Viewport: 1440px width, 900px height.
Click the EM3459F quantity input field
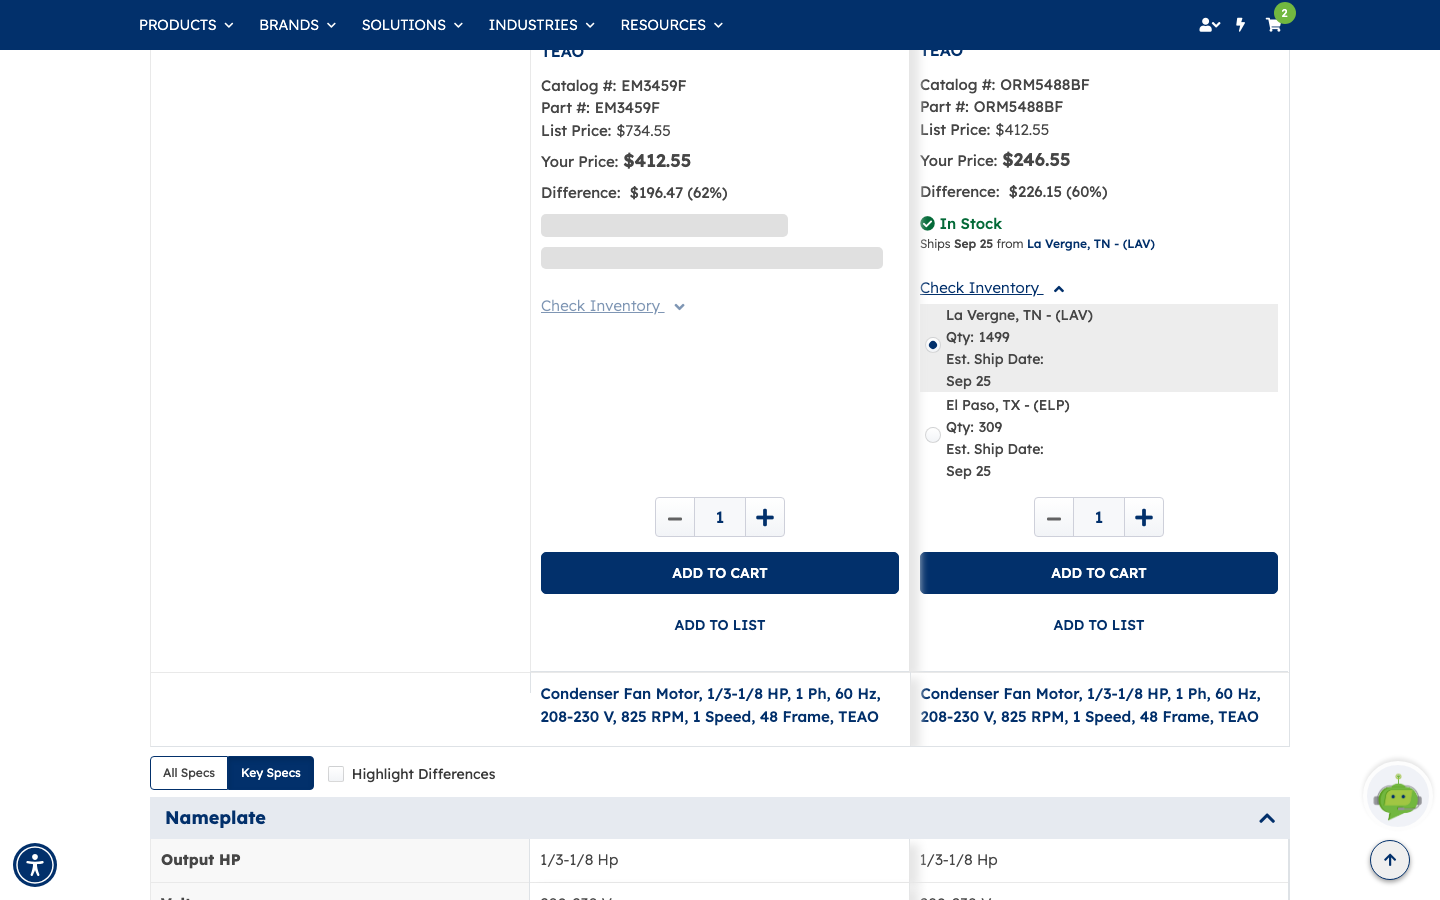(x=720, y=517)
